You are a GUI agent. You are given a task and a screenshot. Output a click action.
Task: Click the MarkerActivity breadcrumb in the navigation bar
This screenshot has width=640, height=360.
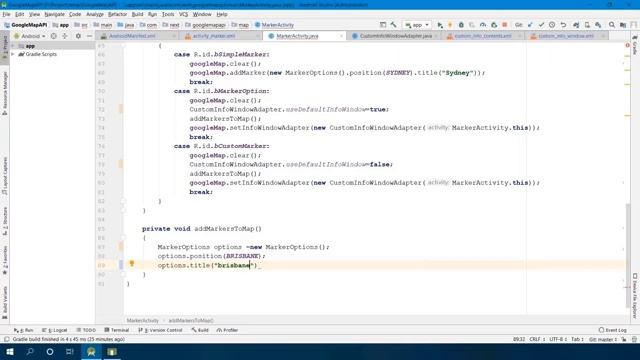274,25
